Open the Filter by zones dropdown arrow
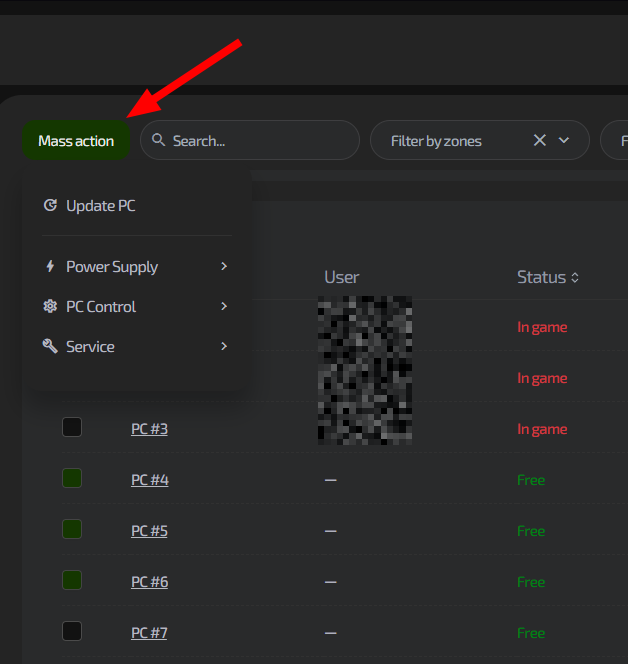 pos(564,141)
